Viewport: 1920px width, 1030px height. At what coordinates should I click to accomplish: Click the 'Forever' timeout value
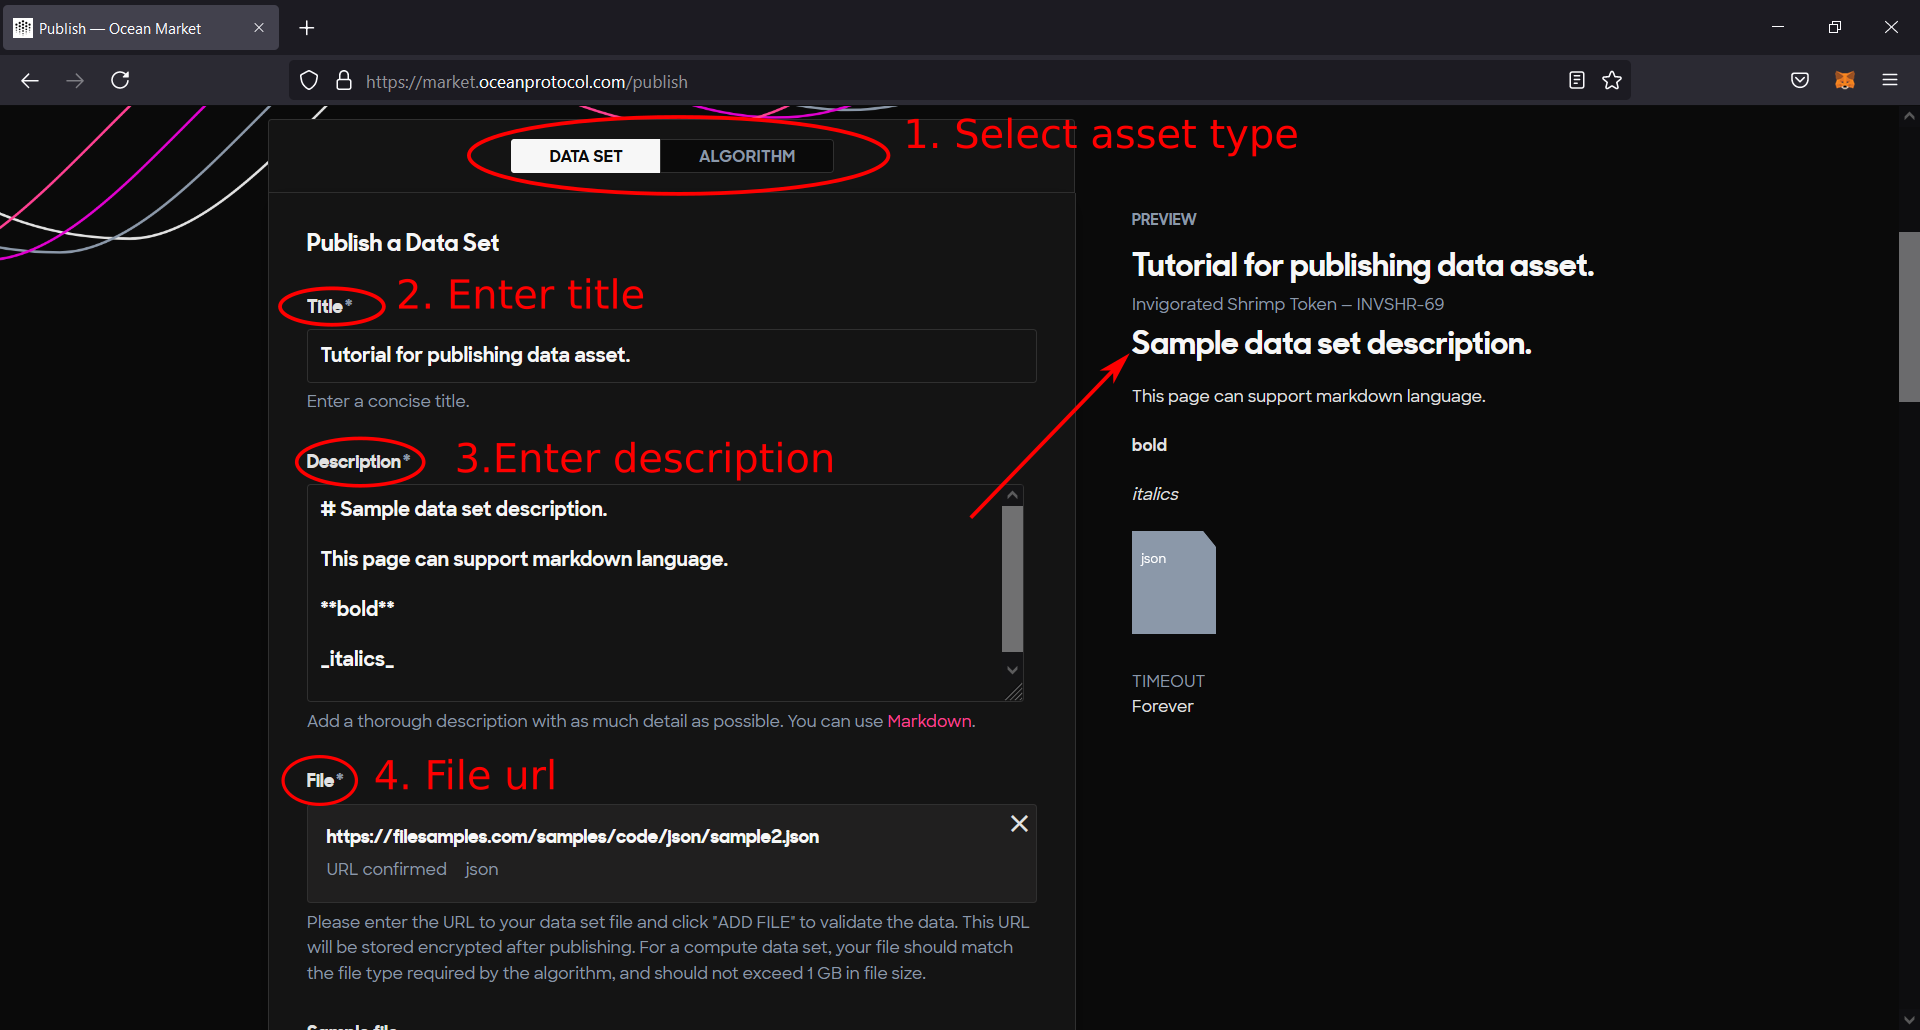click(1162, 706)
